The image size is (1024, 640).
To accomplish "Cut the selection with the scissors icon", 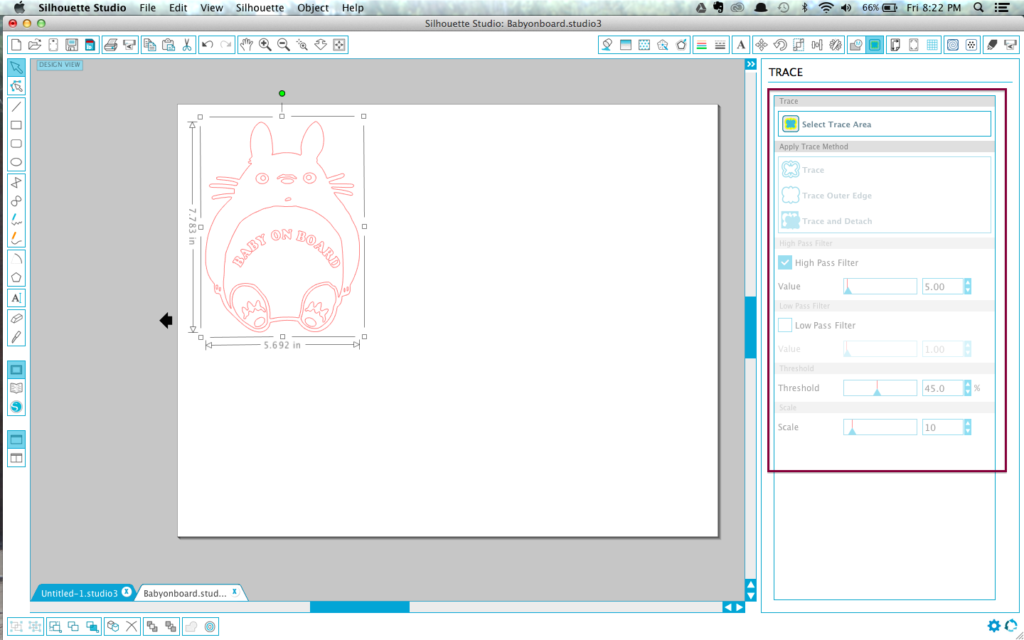I will (x=187, y=45).
